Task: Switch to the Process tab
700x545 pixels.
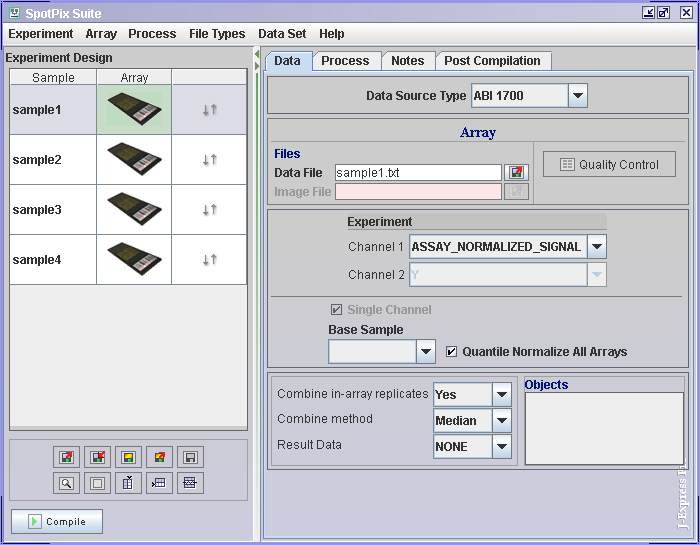Action: (346, 61)
